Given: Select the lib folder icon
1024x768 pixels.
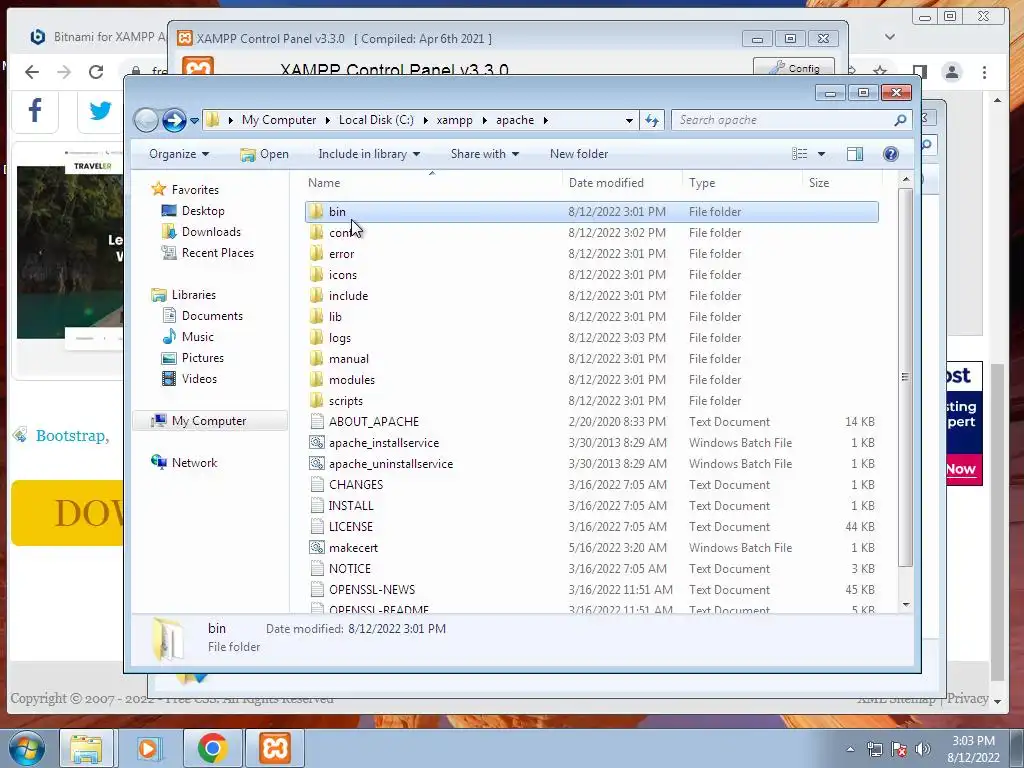Looking at the screenshot, I should [x=317, y=317].
